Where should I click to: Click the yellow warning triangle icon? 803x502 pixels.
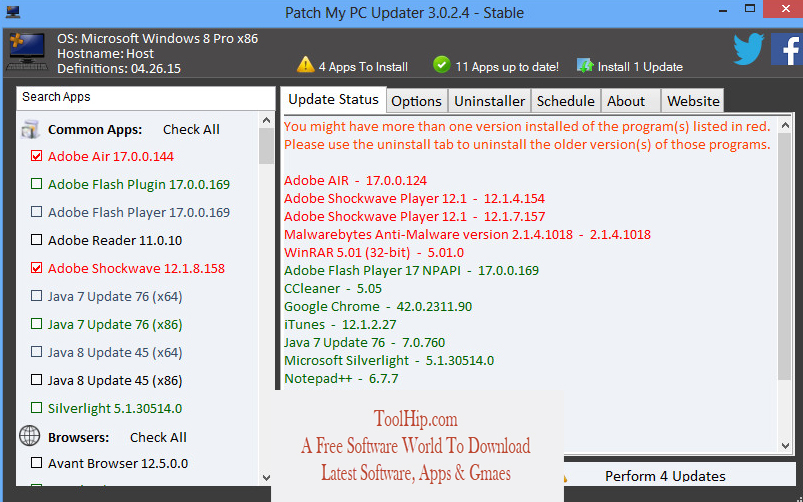coord(305,65)
